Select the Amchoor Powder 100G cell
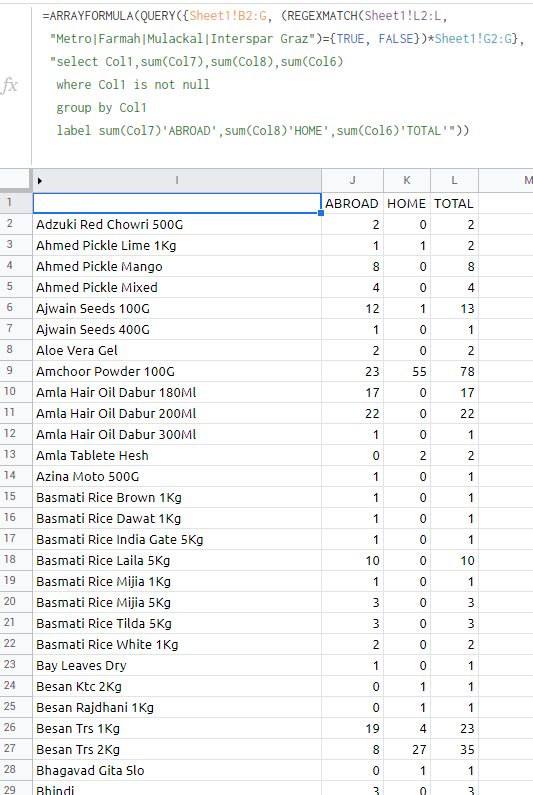This screenshot has width=533, height=795. click(177, 371)
